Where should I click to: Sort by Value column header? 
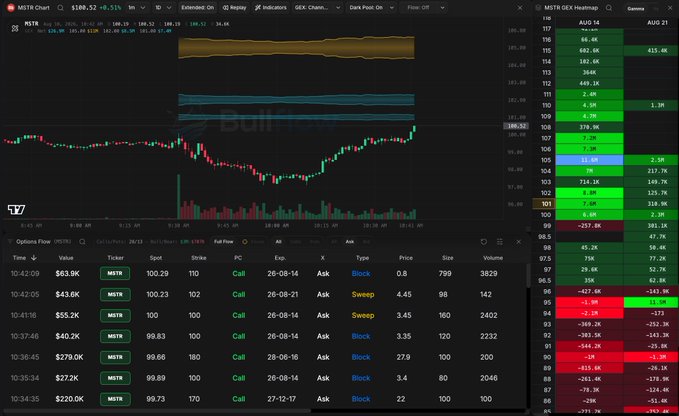pyautogui.click(x=66, y=258)
